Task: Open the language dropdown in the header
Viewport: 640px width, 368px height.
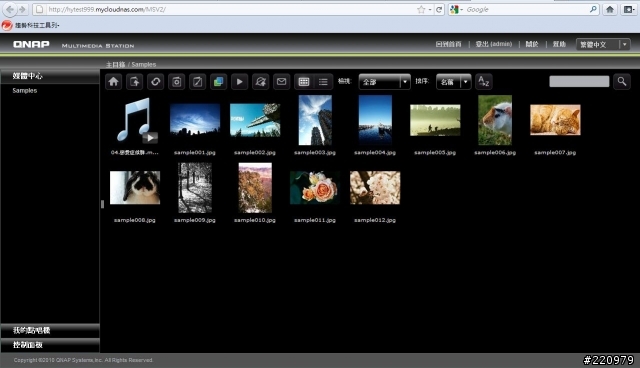Action: pos(603,44)
